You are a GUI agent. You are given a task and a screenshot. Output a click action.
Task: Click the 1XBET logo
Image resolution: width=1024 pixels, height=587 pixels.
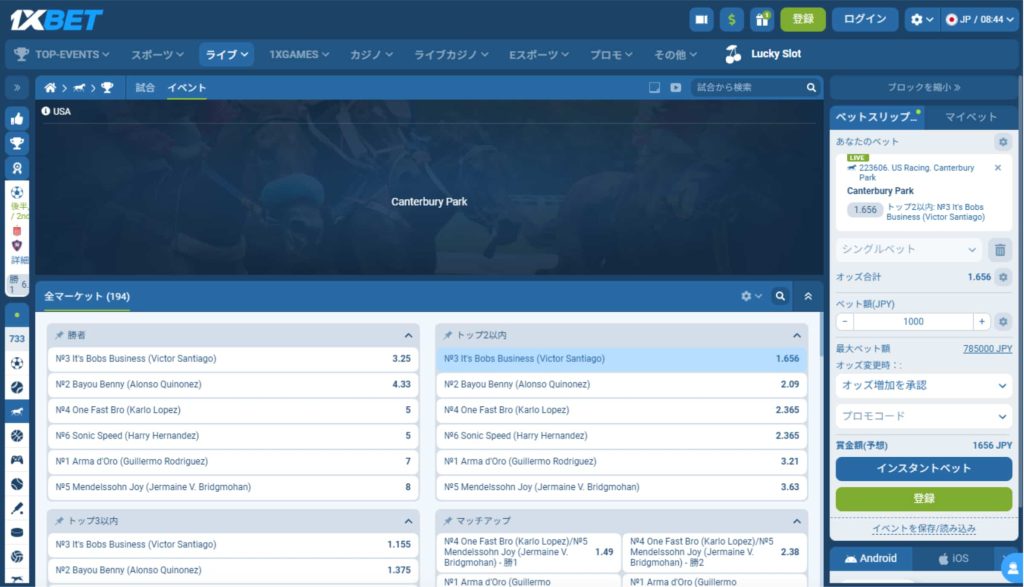56,20
